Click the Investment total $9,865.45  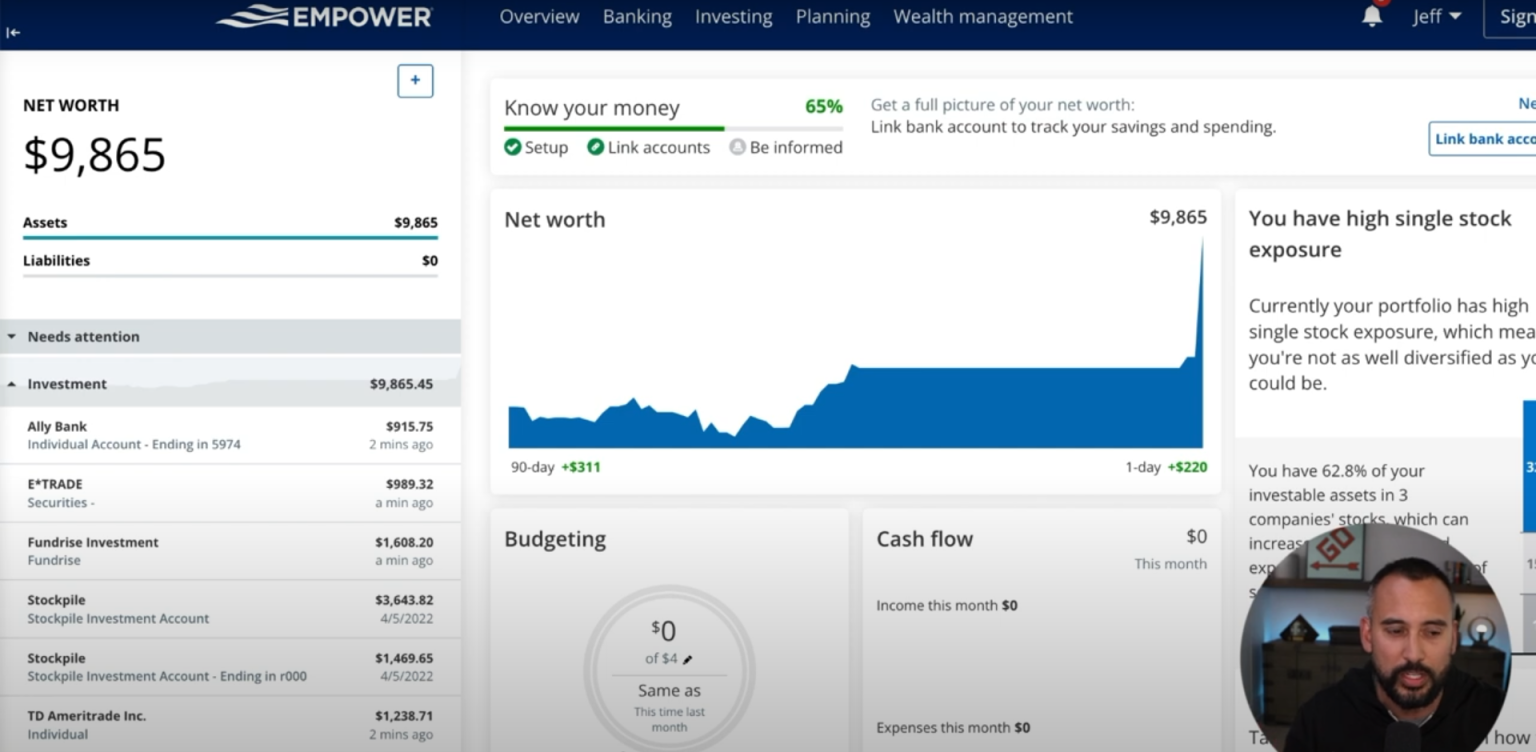point(401,384)
